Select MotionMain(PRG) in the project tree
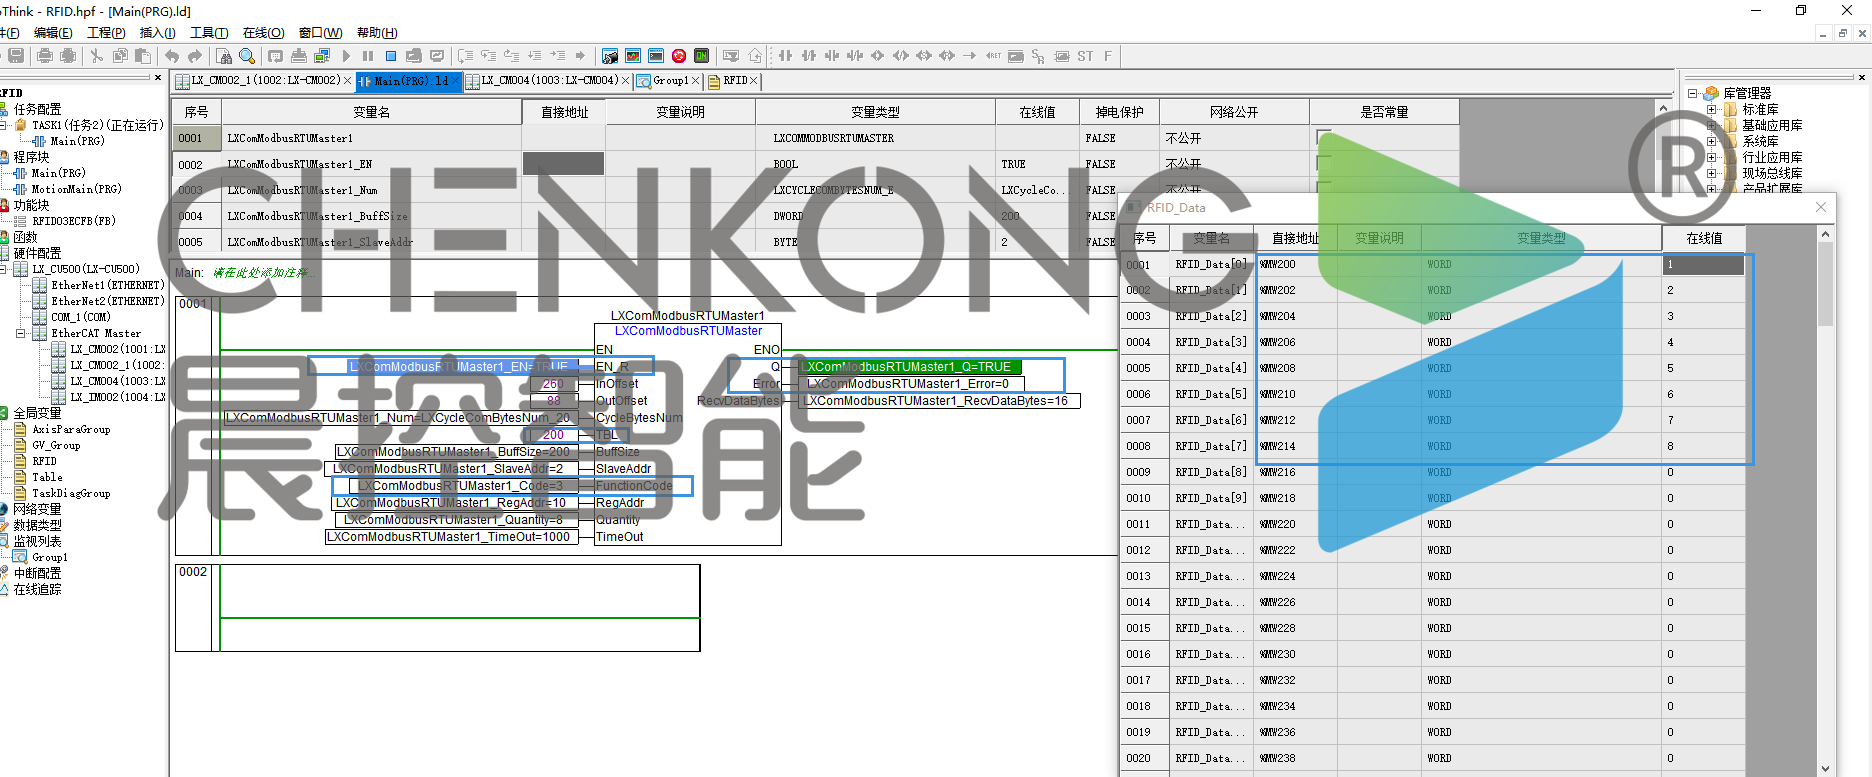 pyautogui.click(x=77, y=189)
